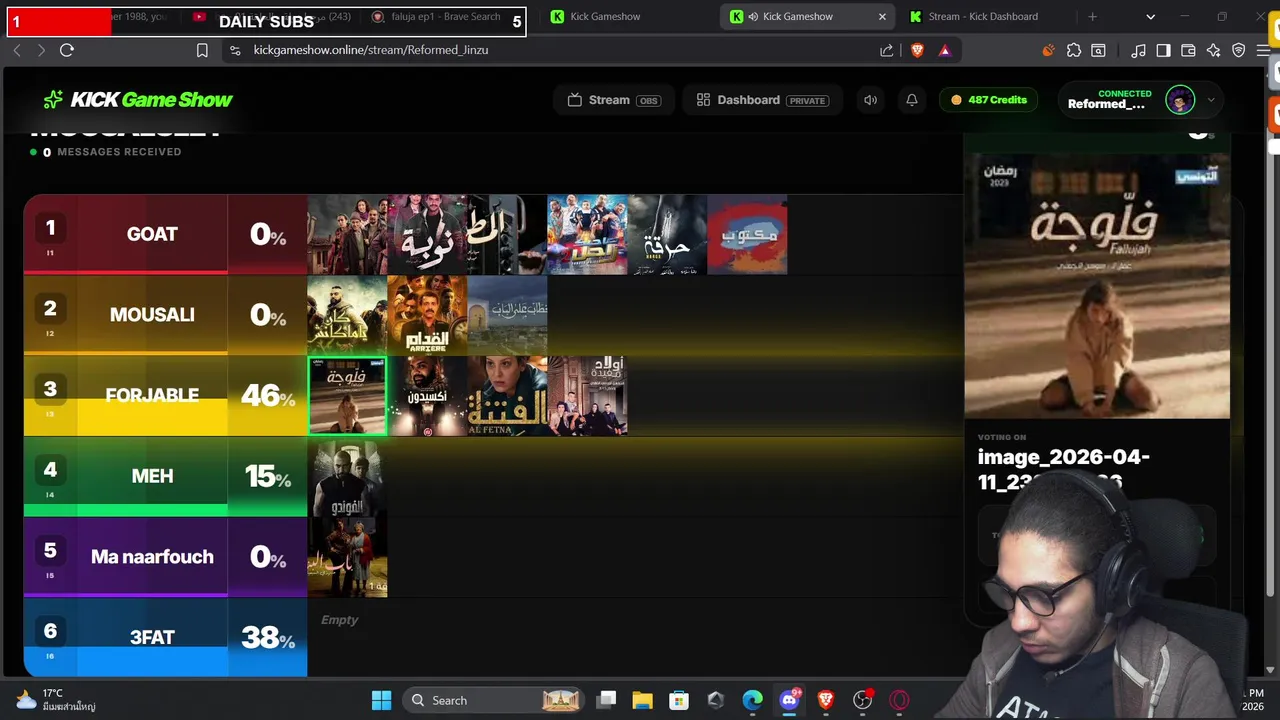Click the Empty placeholder in 3FAT row
Viewport: 1280px width, 720px height.
pyautogui.click(x=339, y=620)
